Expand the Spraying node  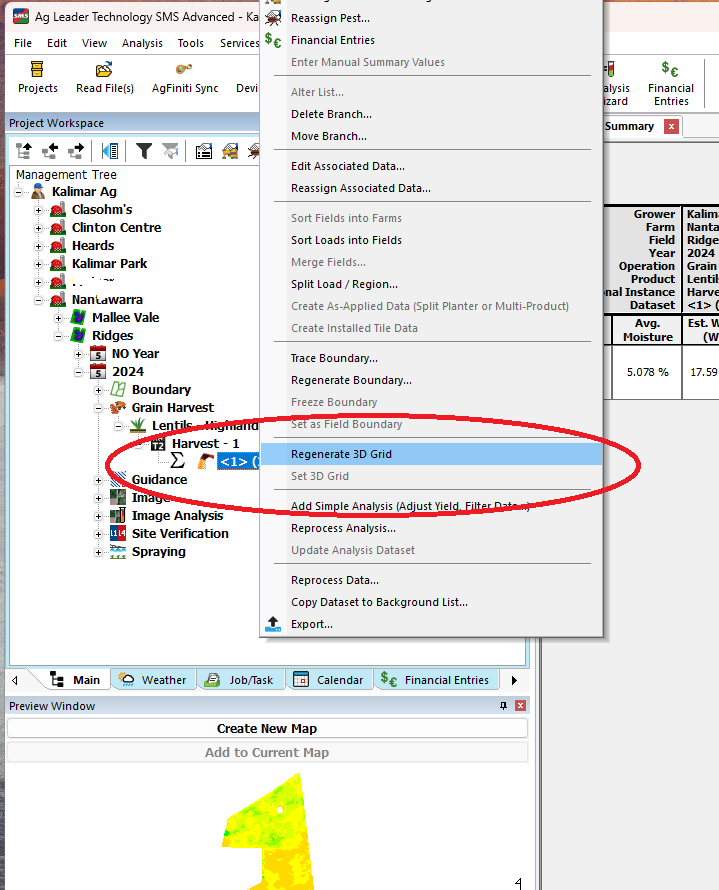(98, 552)
